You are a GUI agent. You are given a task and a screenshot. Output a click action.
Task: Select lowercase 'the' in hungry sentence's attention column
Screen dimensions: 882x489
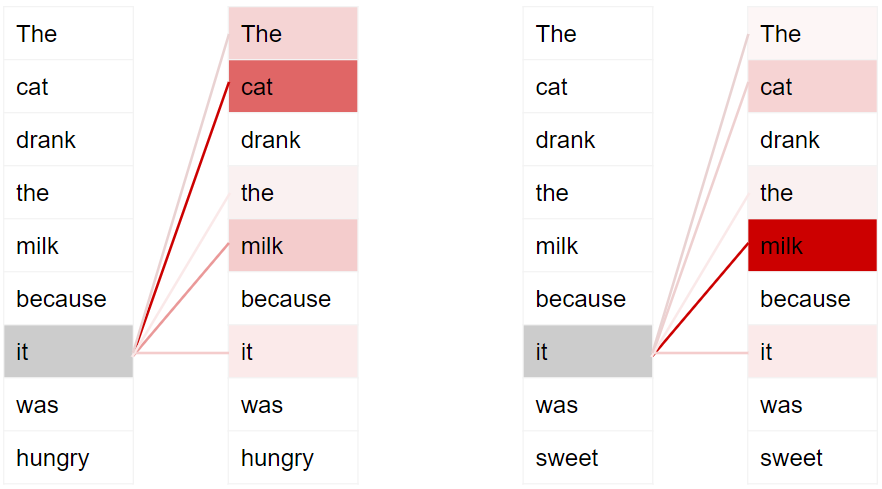pyautogui.click(x=292, y=193)
